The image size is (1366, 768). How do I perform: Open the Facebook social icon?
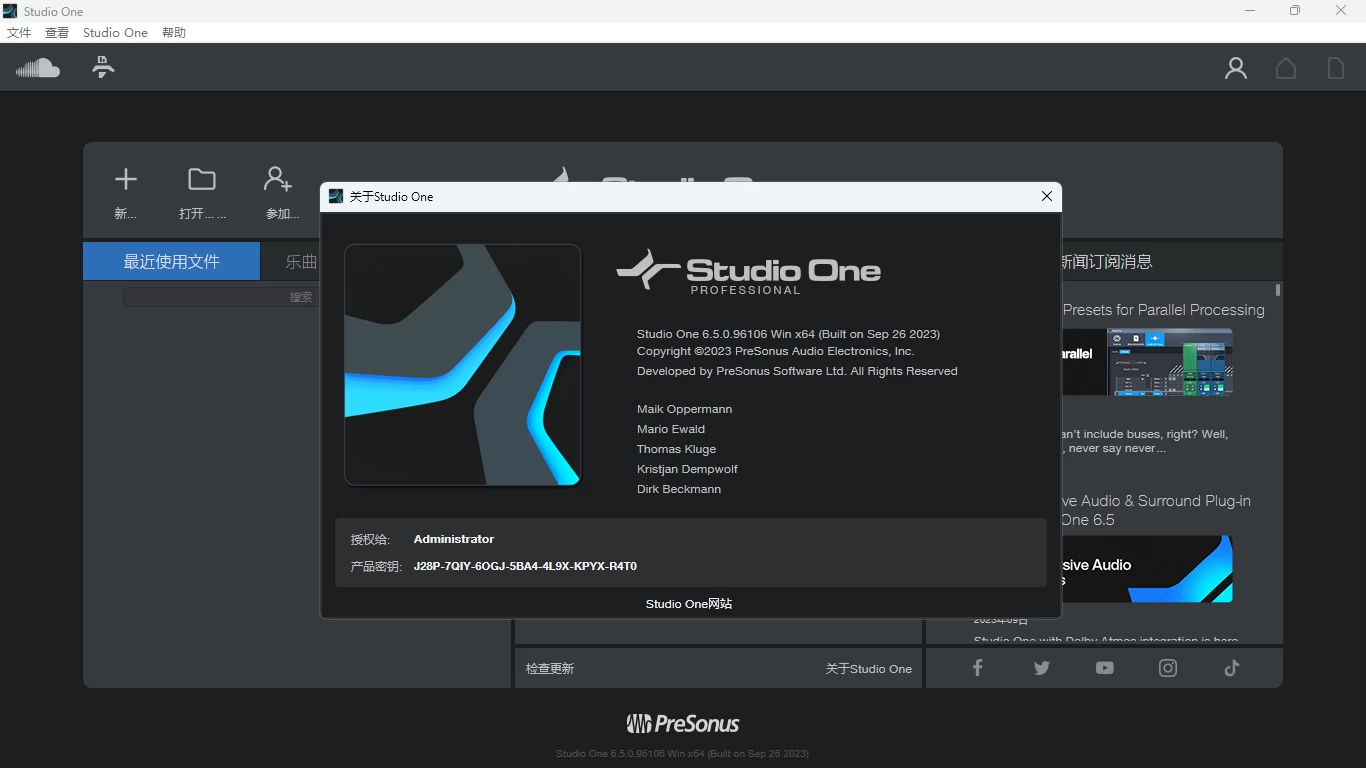click(x=978, y=668)
